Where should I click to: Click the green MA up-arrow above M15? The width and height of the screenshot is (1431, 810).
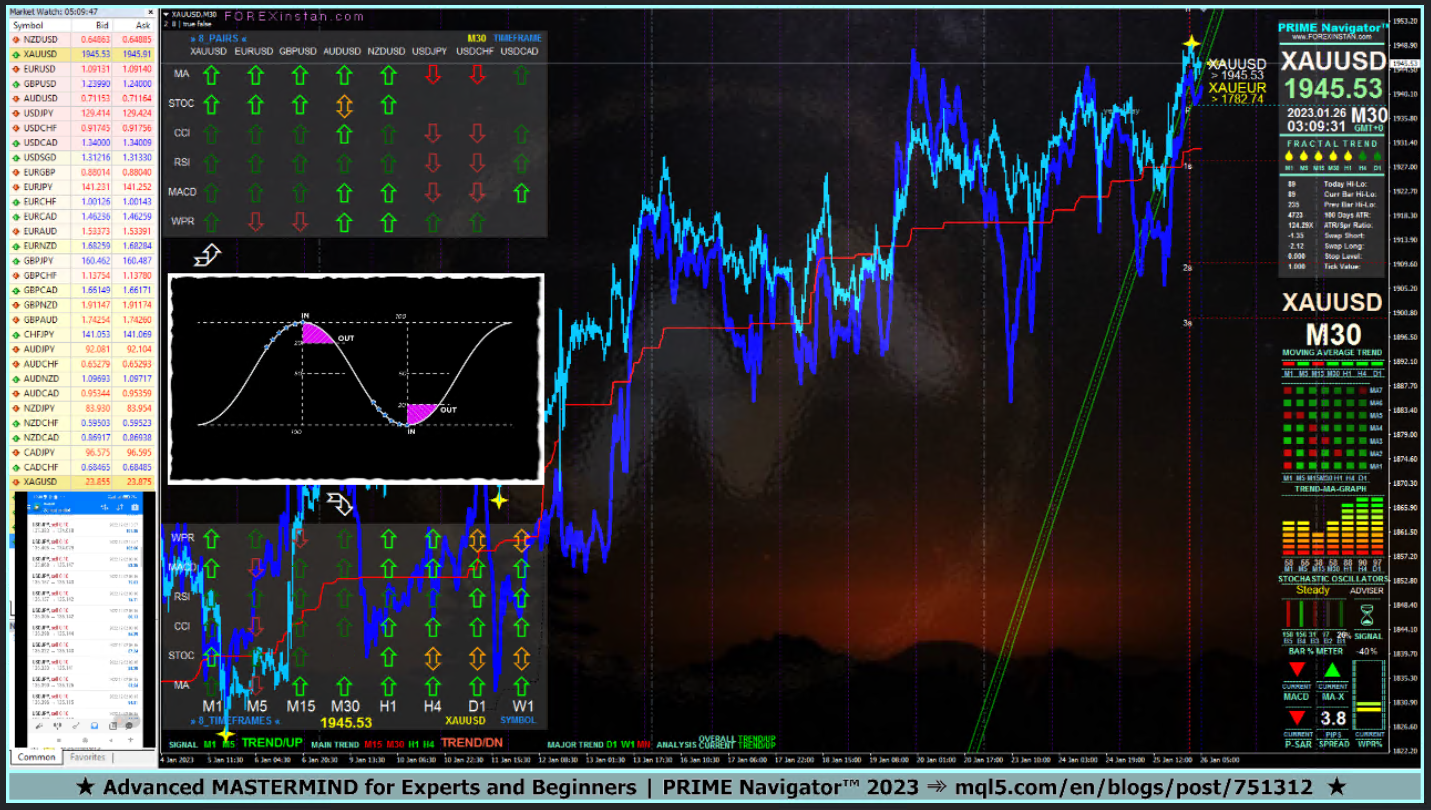(300, 687)
